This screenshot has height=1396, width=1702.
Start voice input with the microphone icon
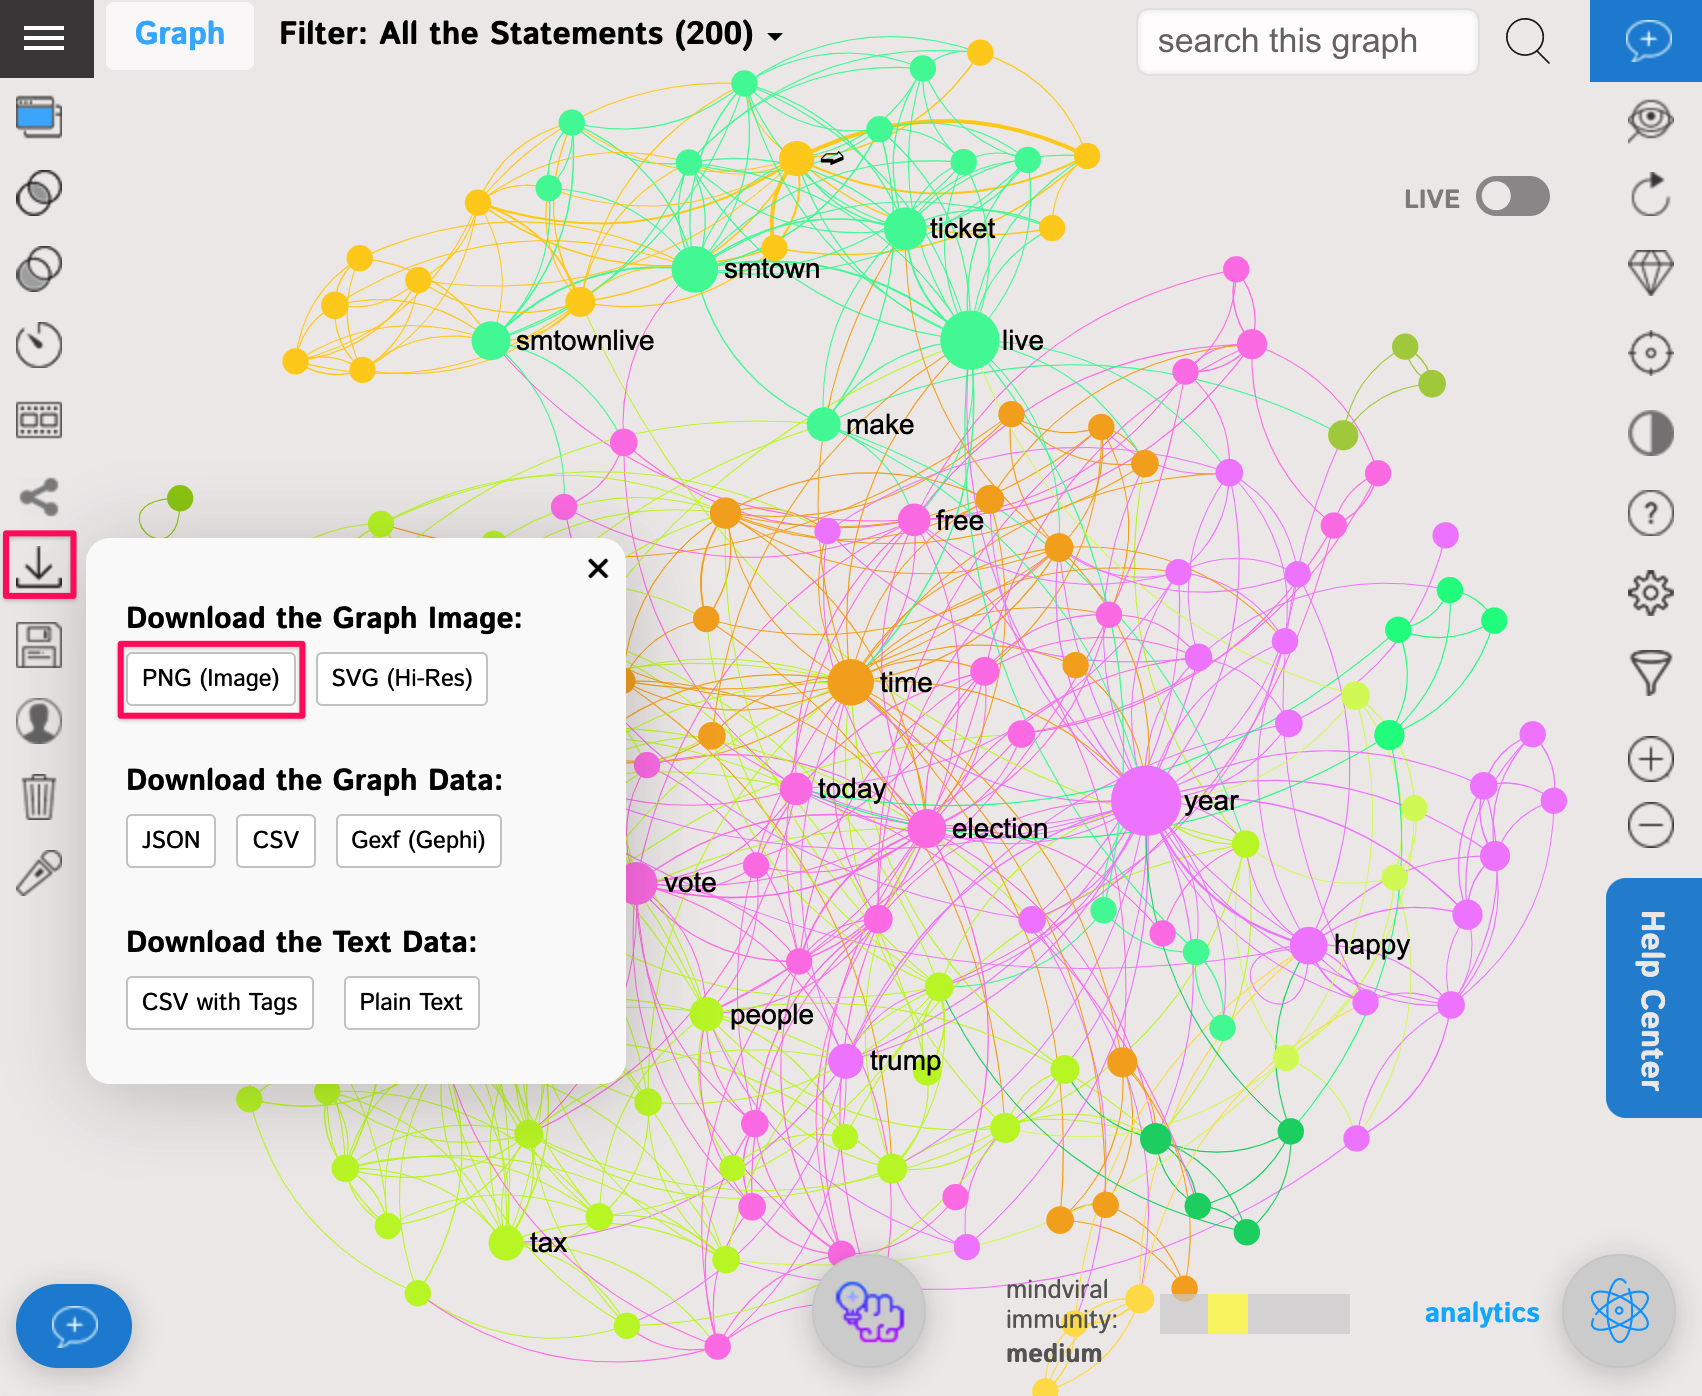point(39,869)
